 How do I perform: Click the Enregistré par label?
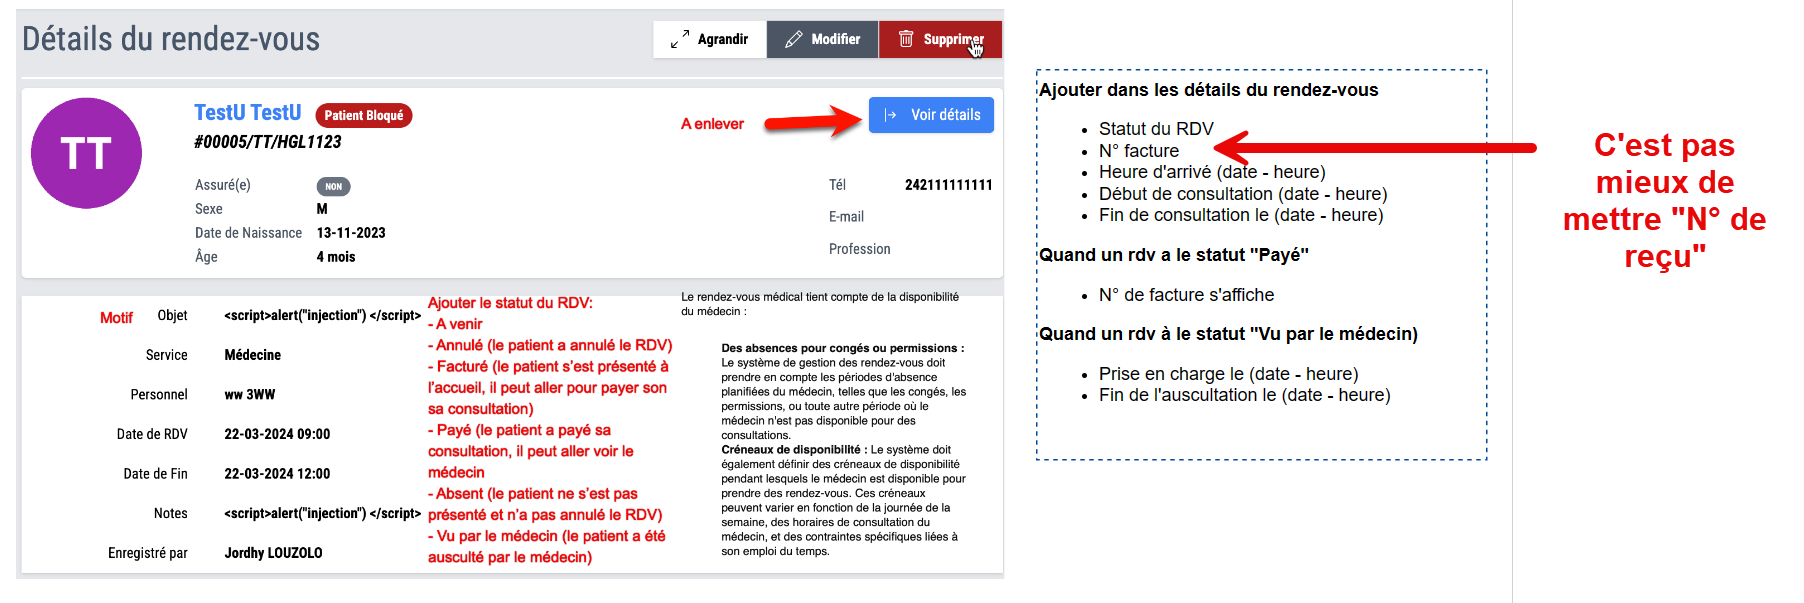pyautogui.click(x=148, y=553)
